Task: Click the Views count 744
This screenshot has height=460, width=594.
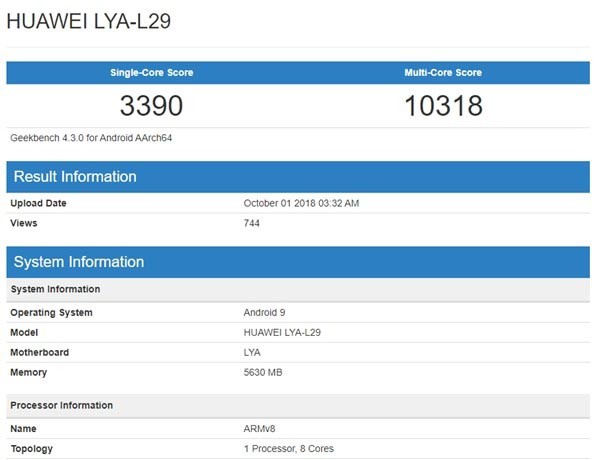Action: (252, 223)
